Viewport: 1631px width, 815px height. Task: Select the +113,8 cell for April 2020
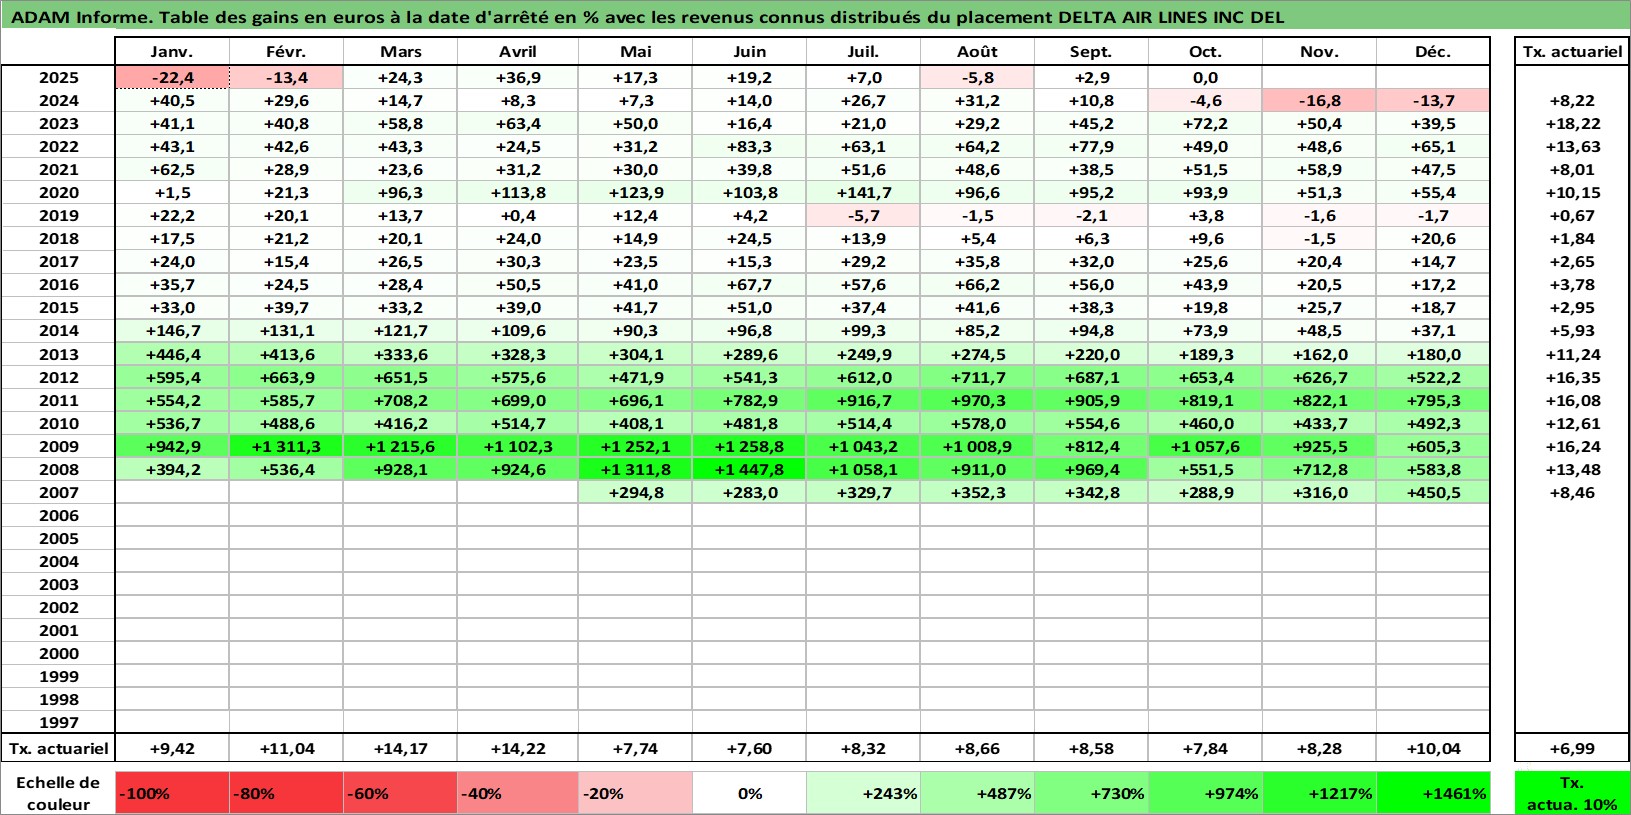click(517, 193)
